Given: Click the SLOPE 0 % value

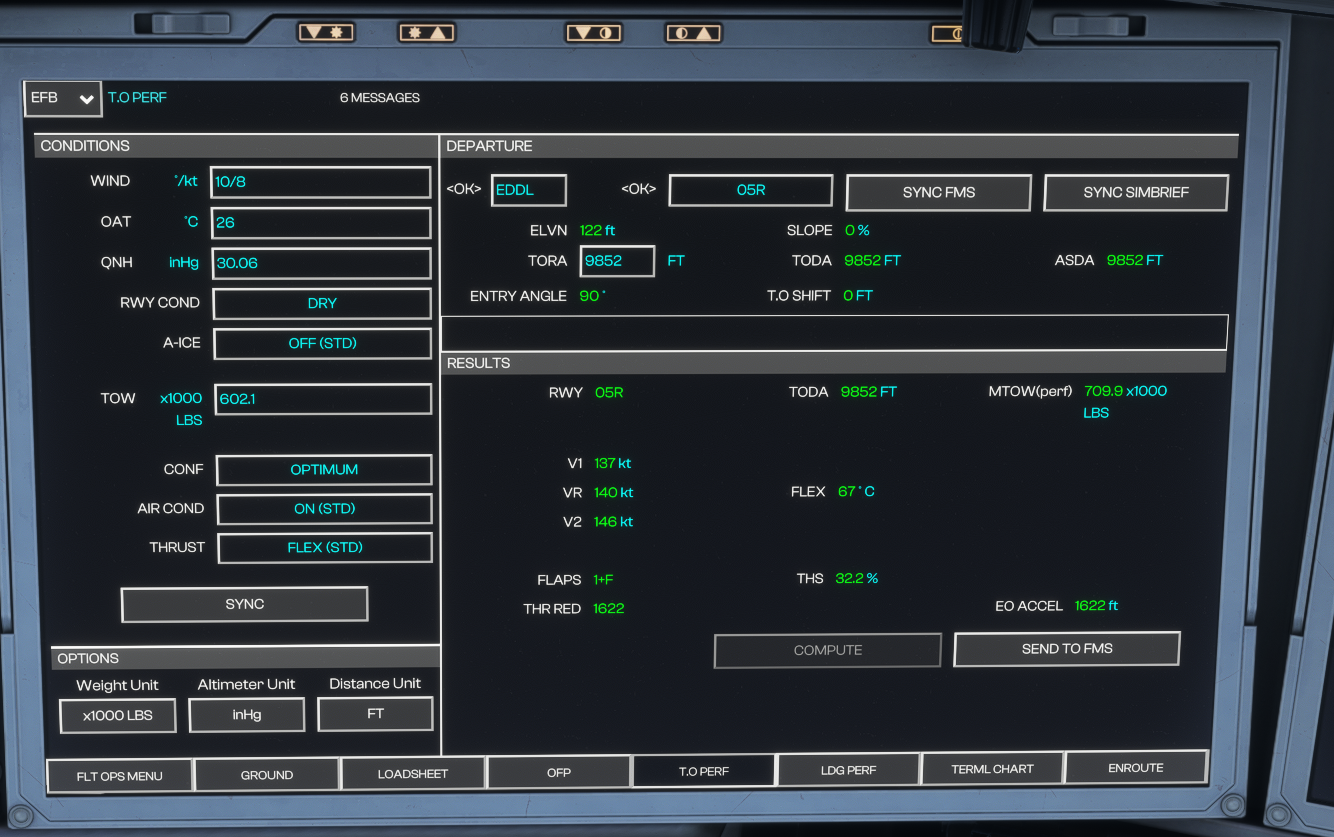Looking at the screenshot, I should (x=857, y=231).
